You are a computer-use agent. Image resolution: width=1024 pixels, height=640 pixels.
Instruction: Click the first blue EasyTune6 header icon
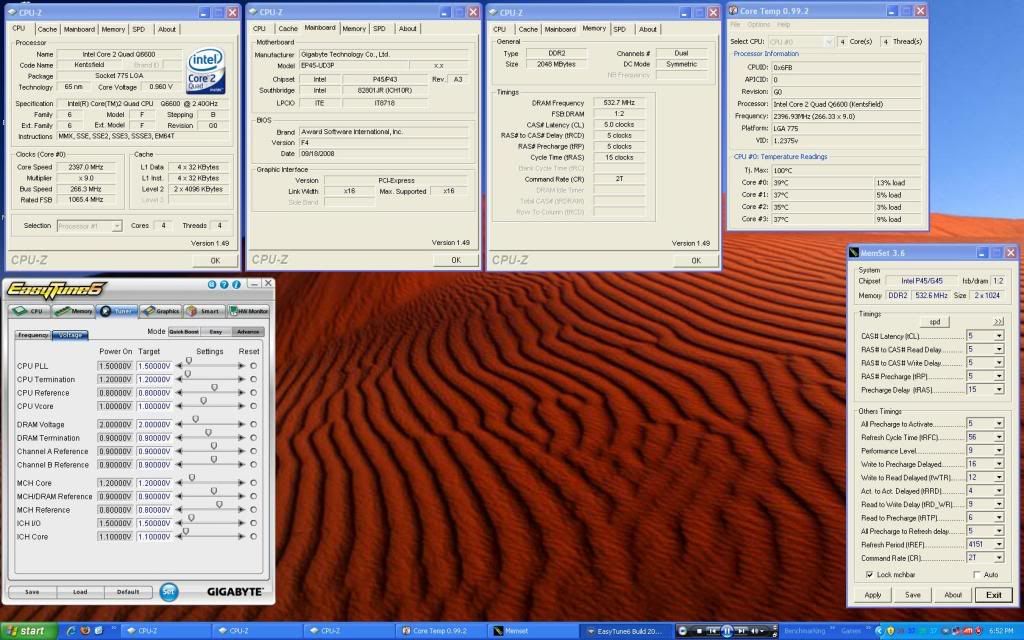(x=212, y=285)
